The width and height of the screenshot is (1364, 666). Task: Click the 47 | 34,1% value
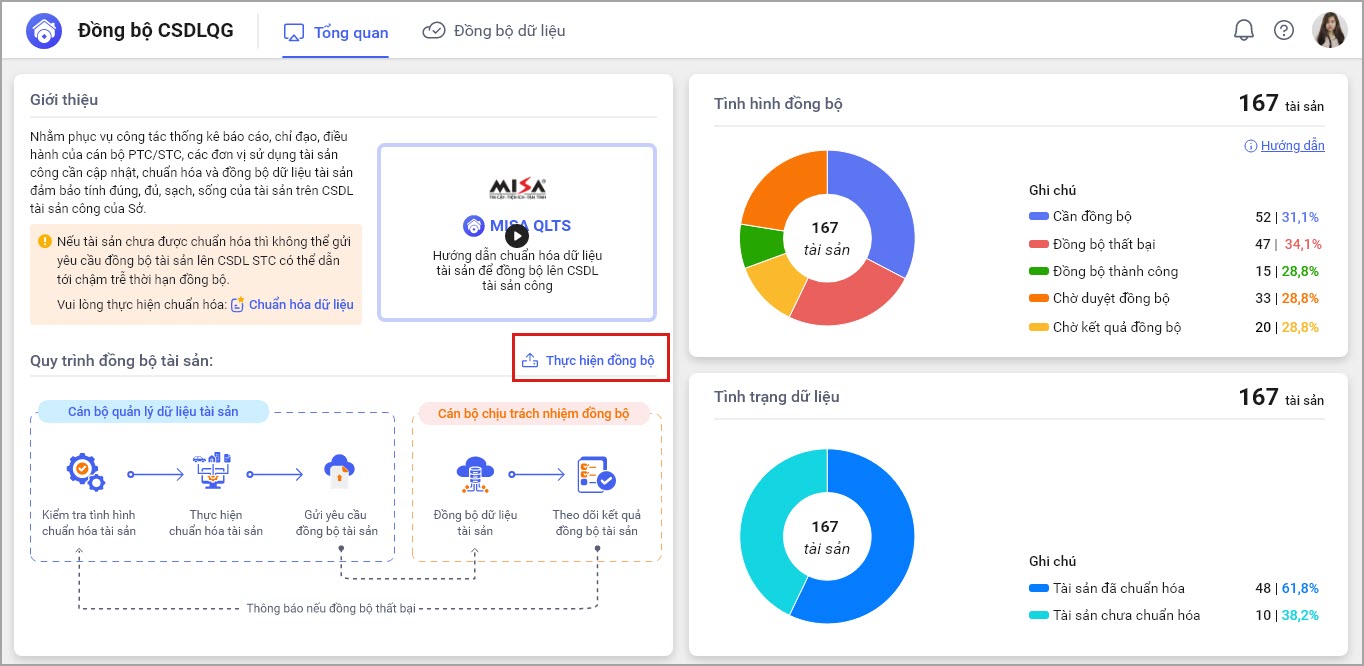tap(1288, 244)
